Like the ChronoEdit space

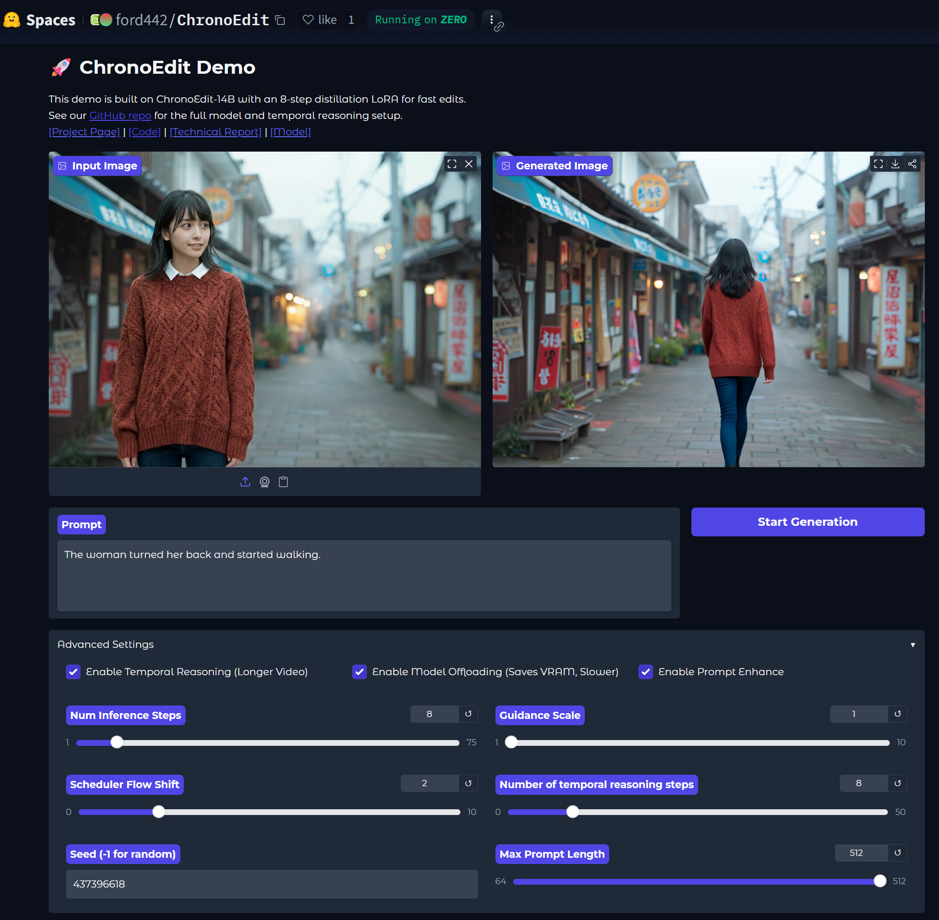(320, 20)
